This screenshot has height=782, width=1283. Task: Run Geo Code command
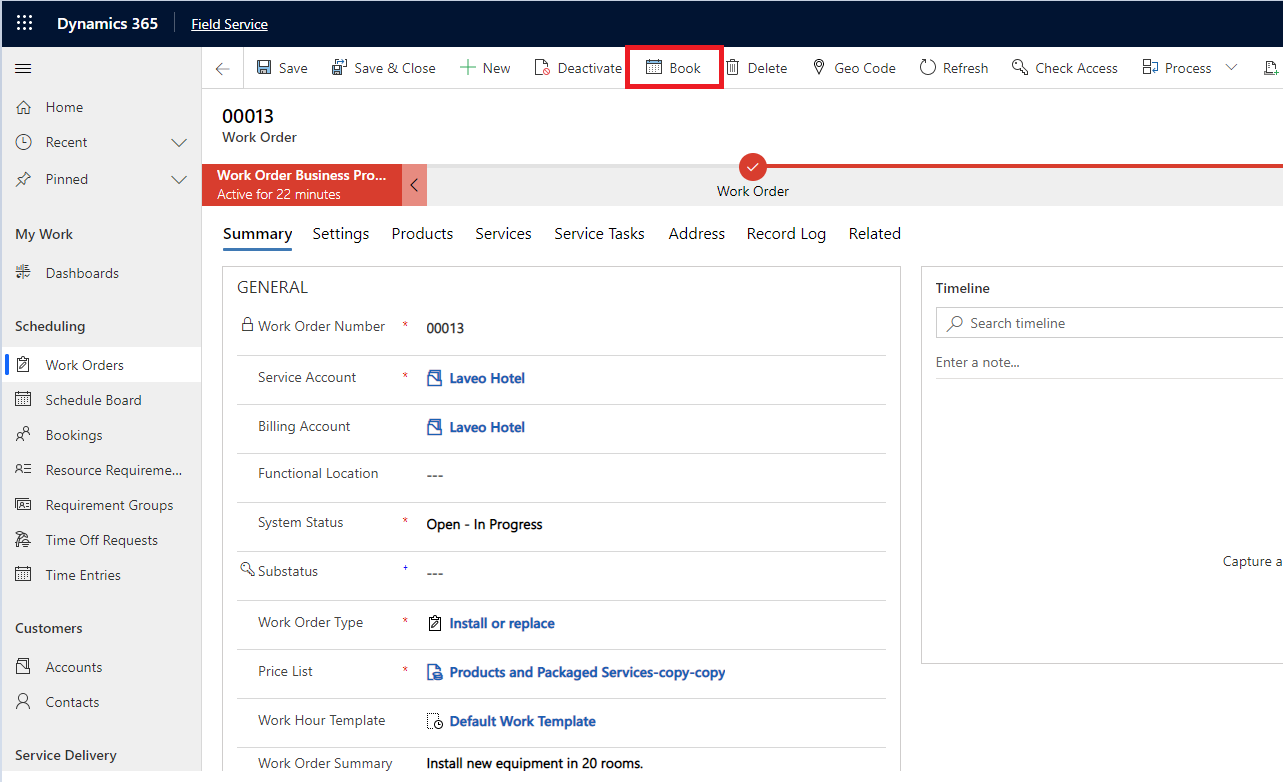[853, 68]
